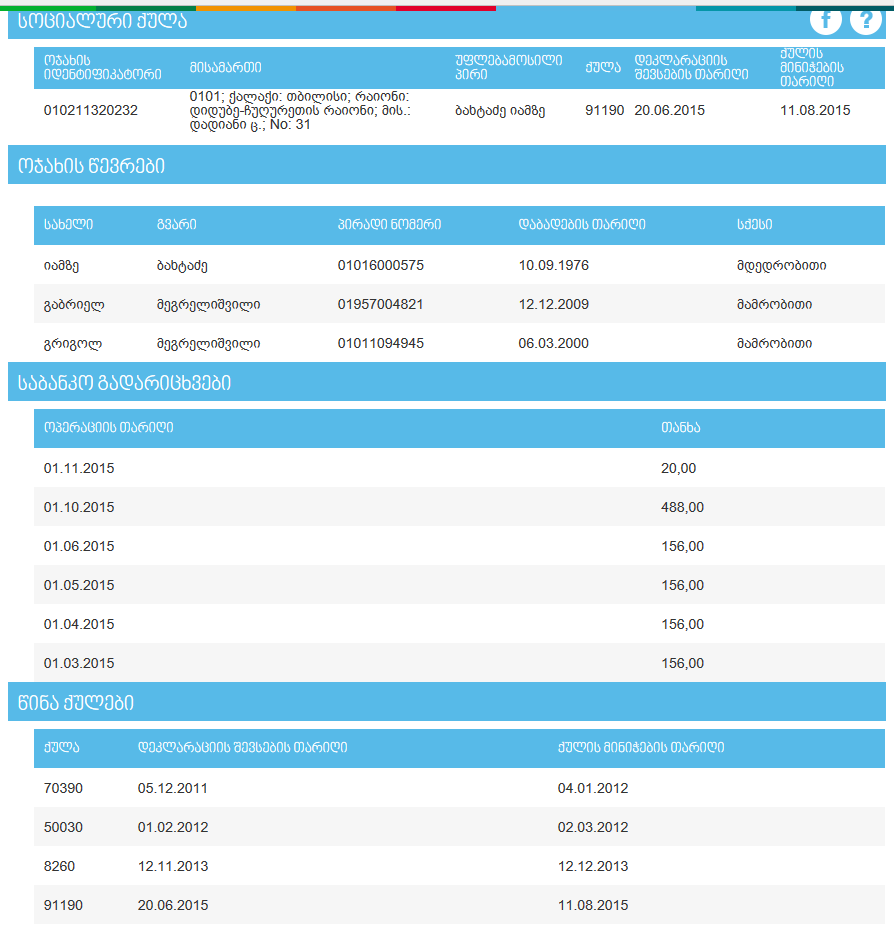Viewport: 894px width, 932px height.
Task: Click the 'სოციალური ქულა' section title
Action: pyautogui.click(x=102, y=20)
